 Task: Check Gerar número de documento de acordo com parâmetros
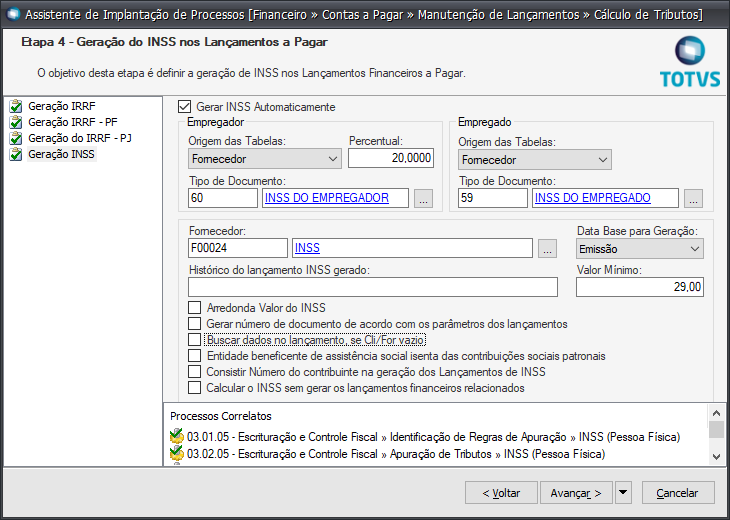point(195,324)
